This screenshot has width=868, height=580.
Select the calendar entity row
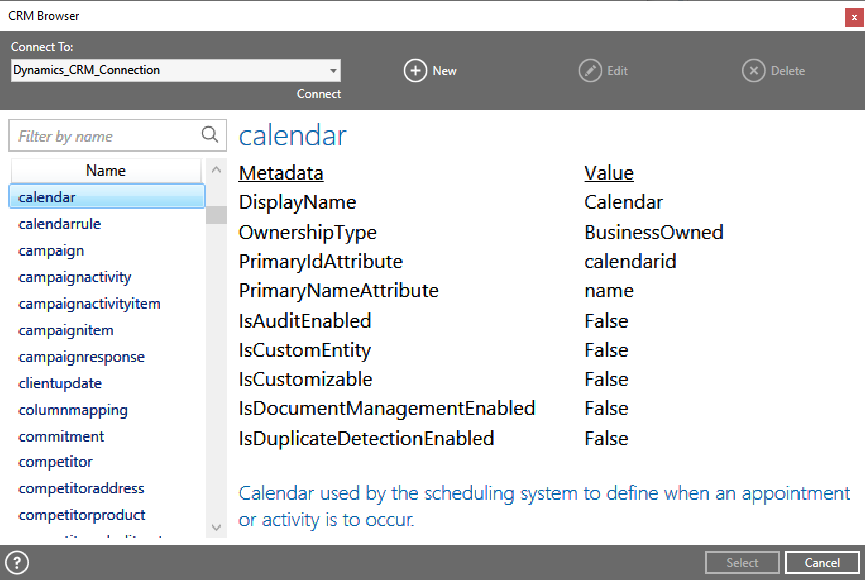coord(107,197)
